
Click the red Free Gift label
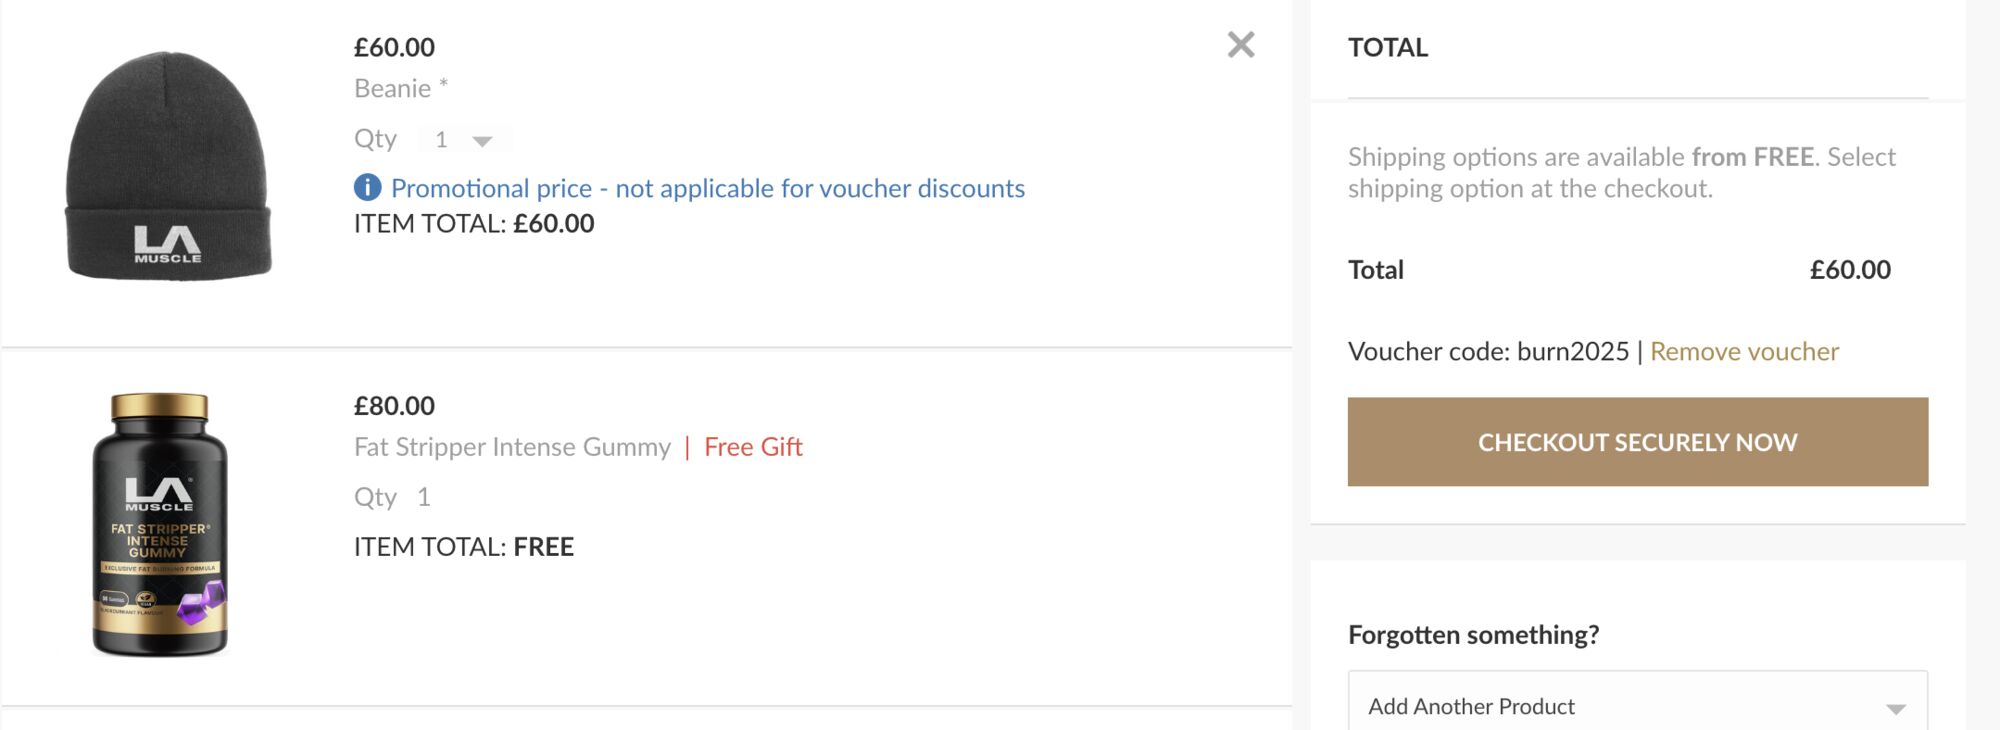coord(753,447)
